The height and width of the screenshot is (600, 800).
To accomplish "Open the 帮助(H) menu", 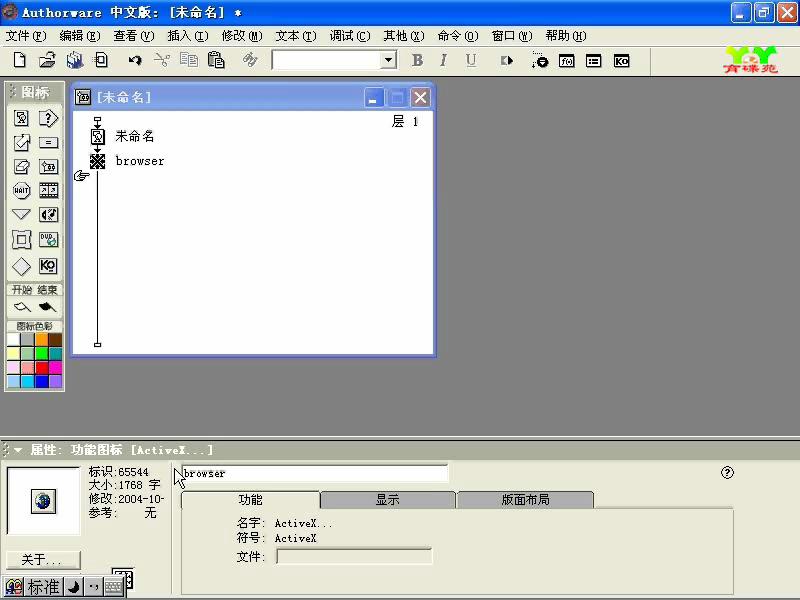I will pos(566,36).
